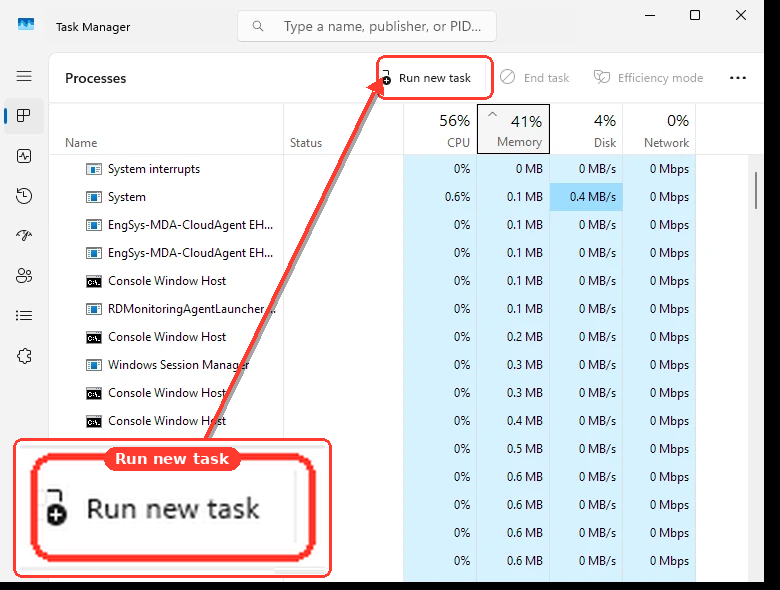Open the hamburger navigation menu

[24, 76]
